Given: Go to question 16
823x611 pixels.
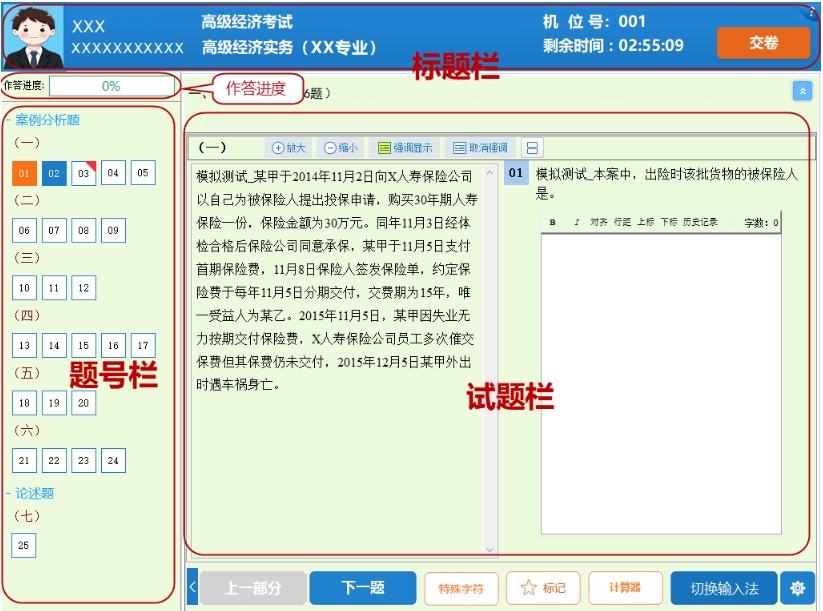Looking at the screenshot, I should (x=113, y=345).
